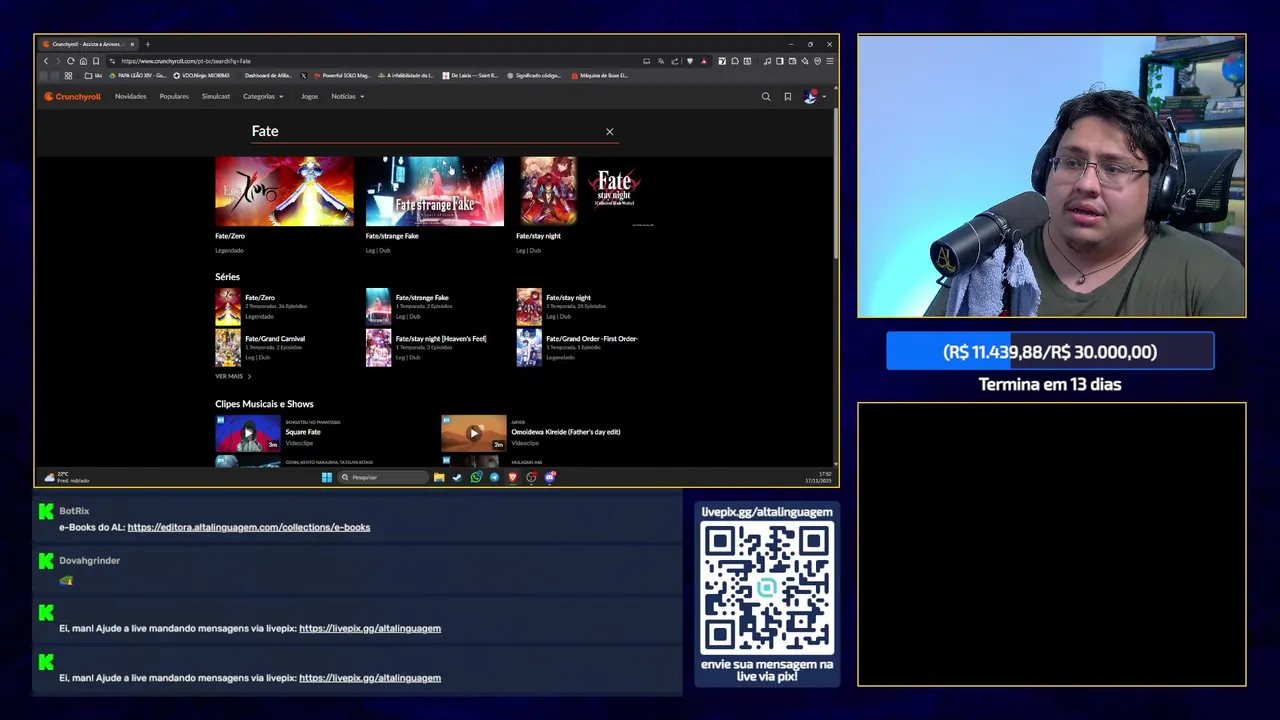Open the Significado código... bookmark
The width and height of the screenshot is (1280, 720).
click(x=534, y=76)
